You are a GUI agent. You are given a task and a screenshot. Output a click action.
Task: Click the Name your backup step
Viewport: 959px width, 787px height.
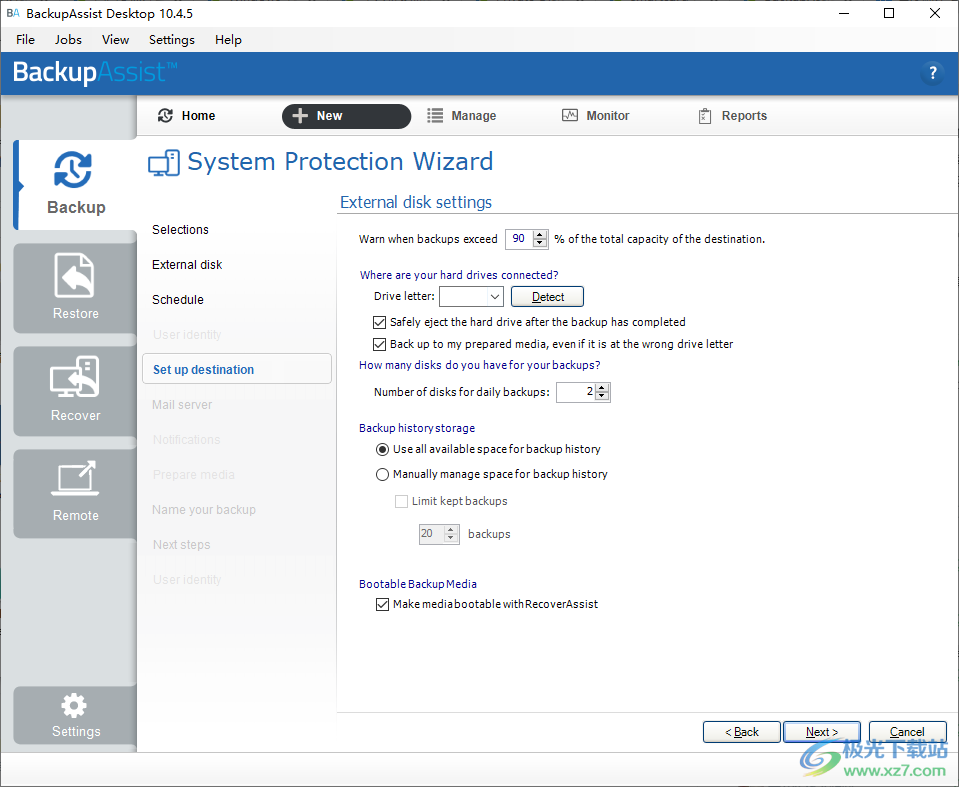204,510
